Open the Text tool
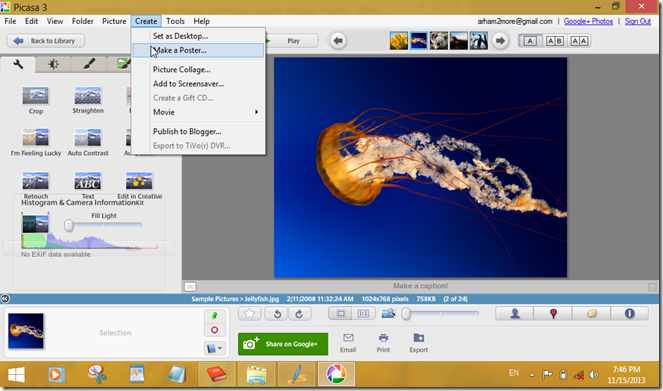Viewport: 663px width, 391px height. pyautogui.click(x=88, y=185)
